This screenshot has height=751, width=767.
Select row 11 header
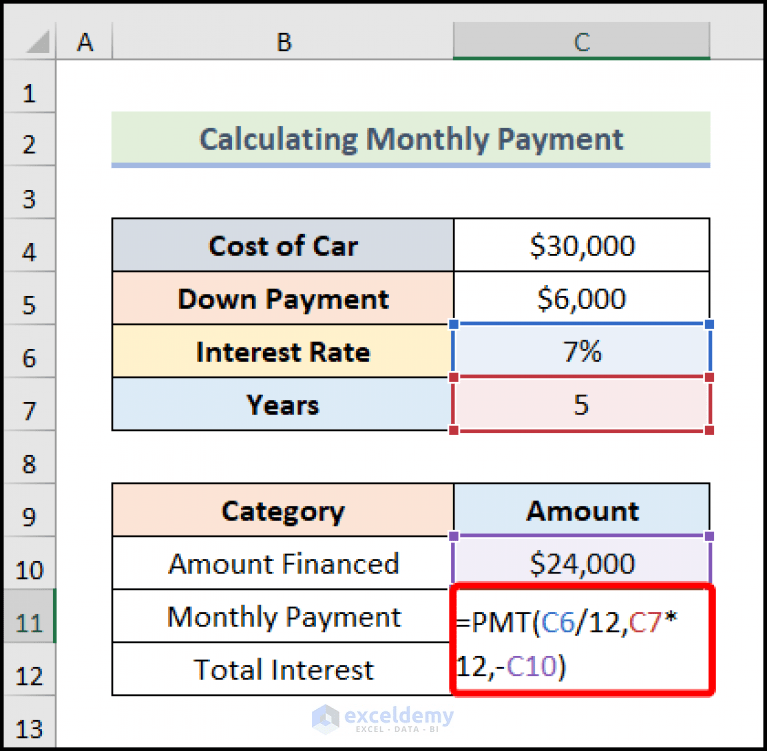29,616
